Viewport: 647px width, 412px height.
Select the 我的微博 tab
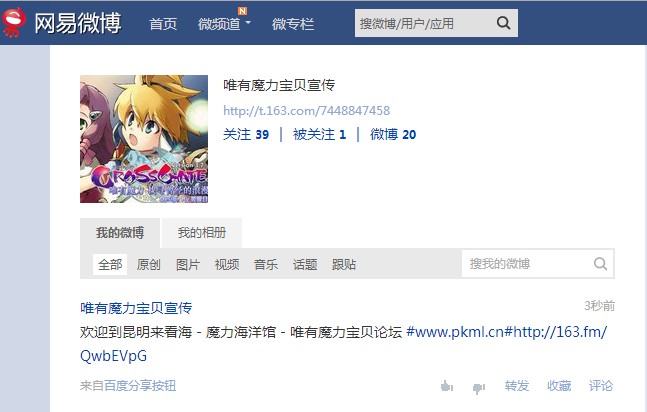coord(120,233)
